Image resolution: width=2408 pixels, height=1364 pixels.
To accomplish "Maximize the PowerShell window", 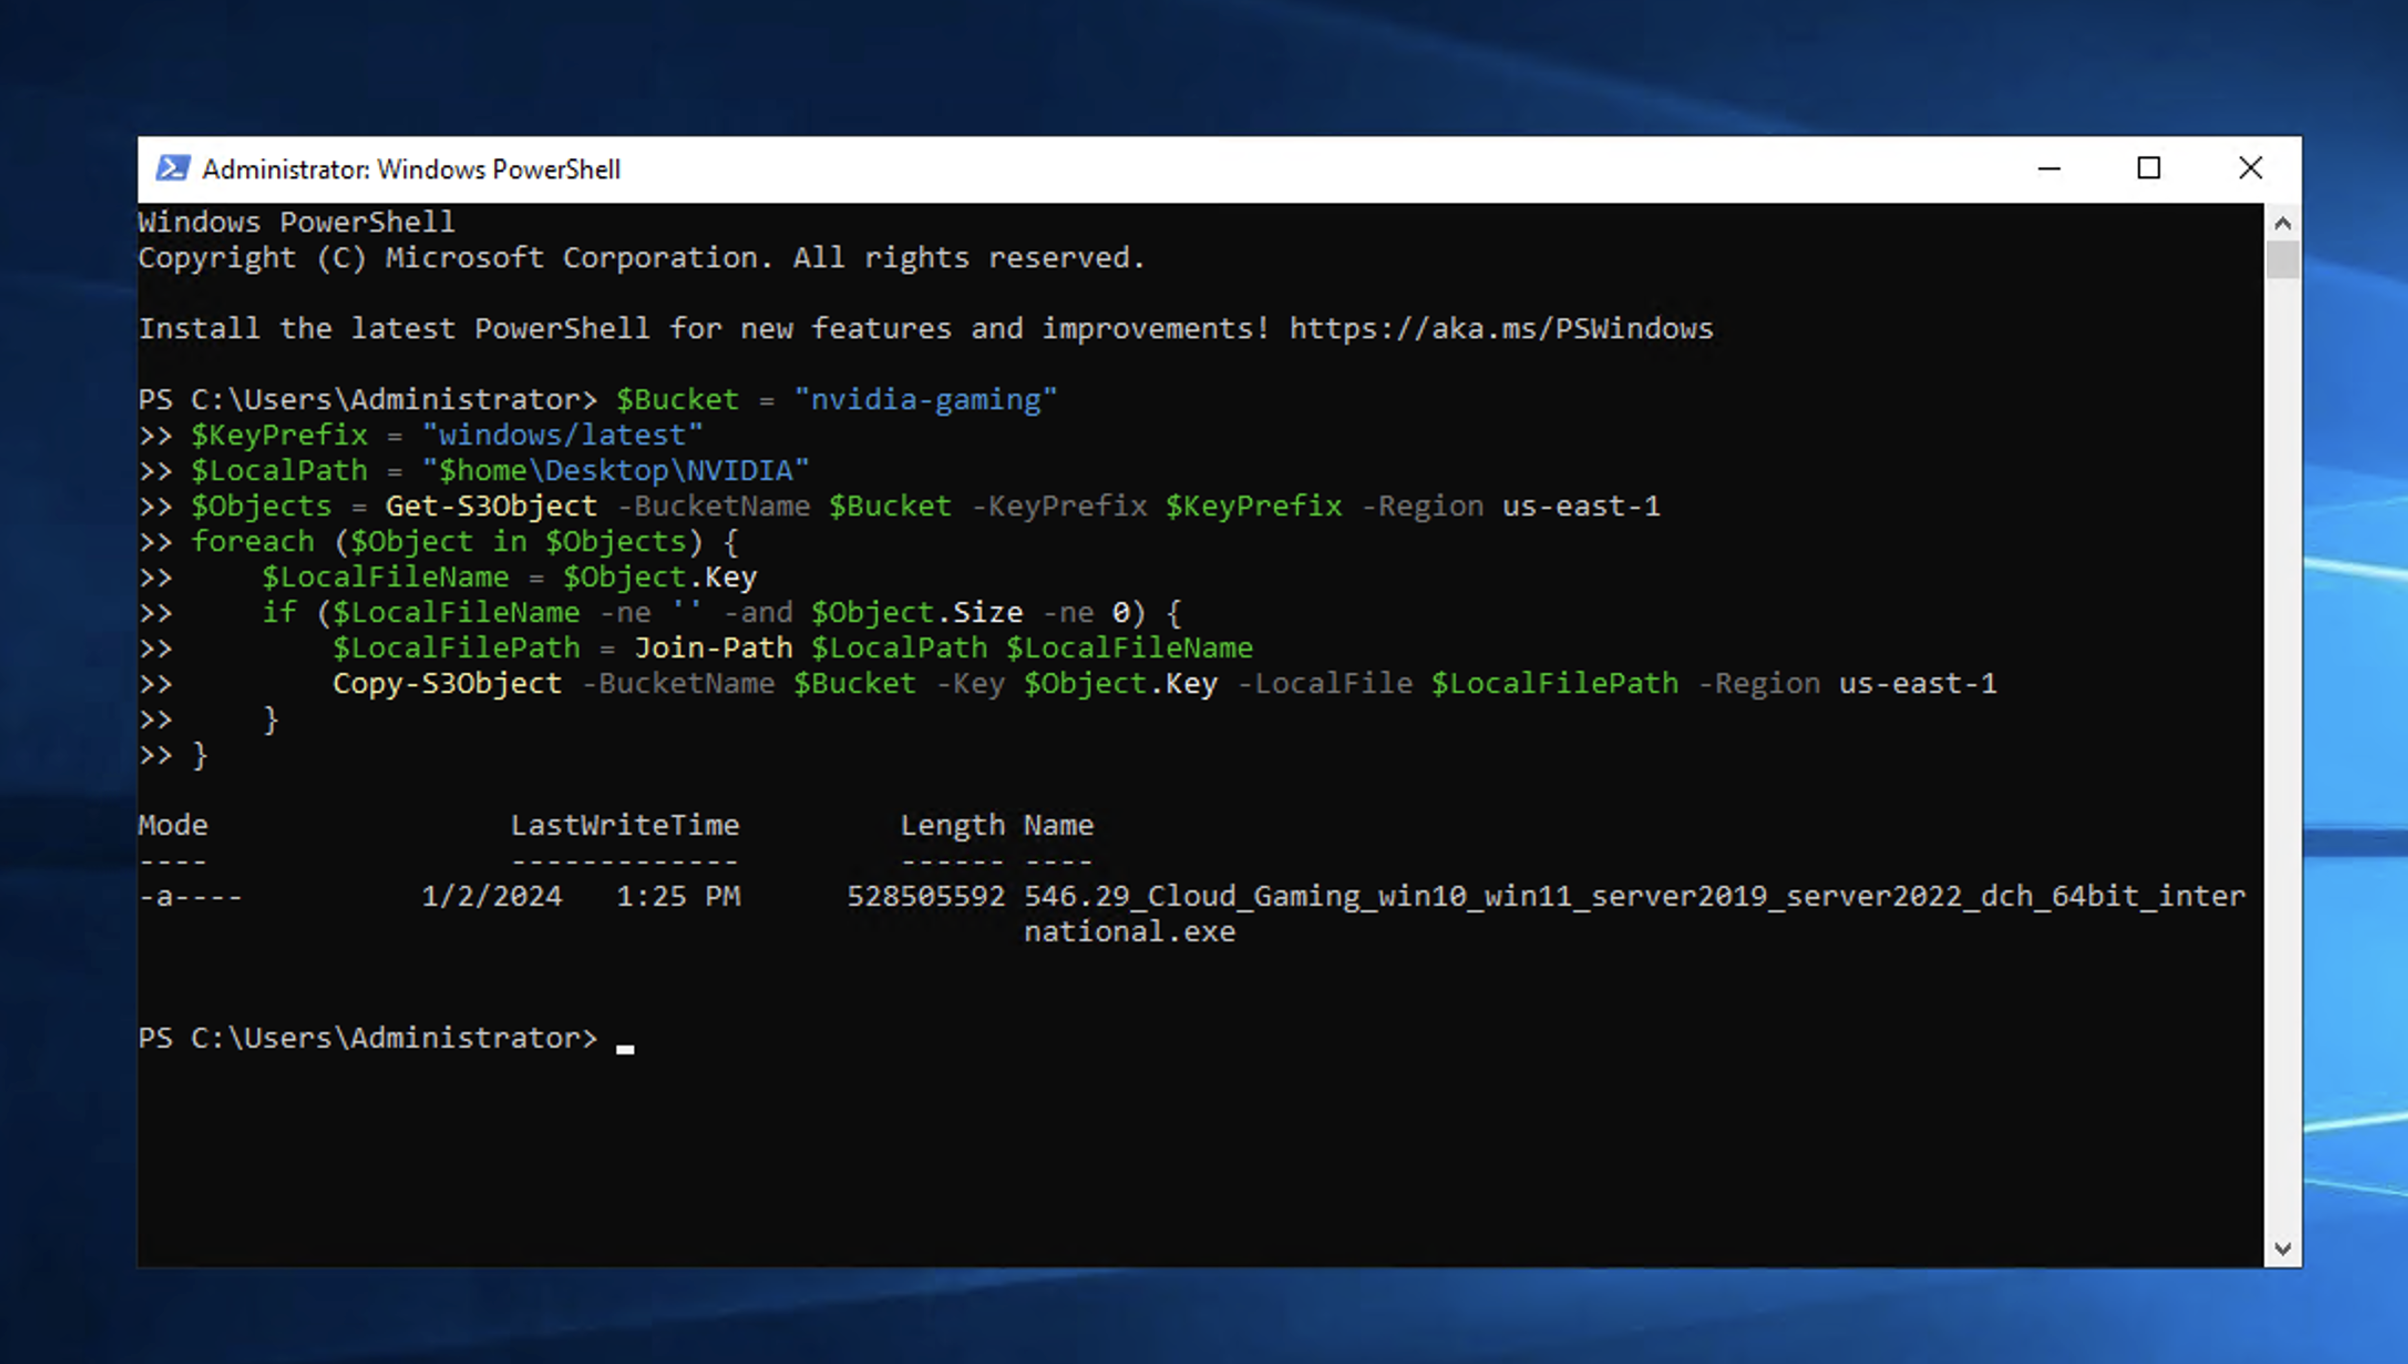I will click(2148, 168).
